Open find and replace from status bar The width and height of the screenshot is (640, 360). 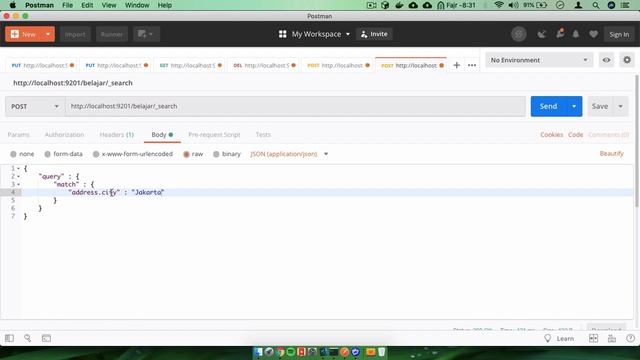tap(27, 338)
